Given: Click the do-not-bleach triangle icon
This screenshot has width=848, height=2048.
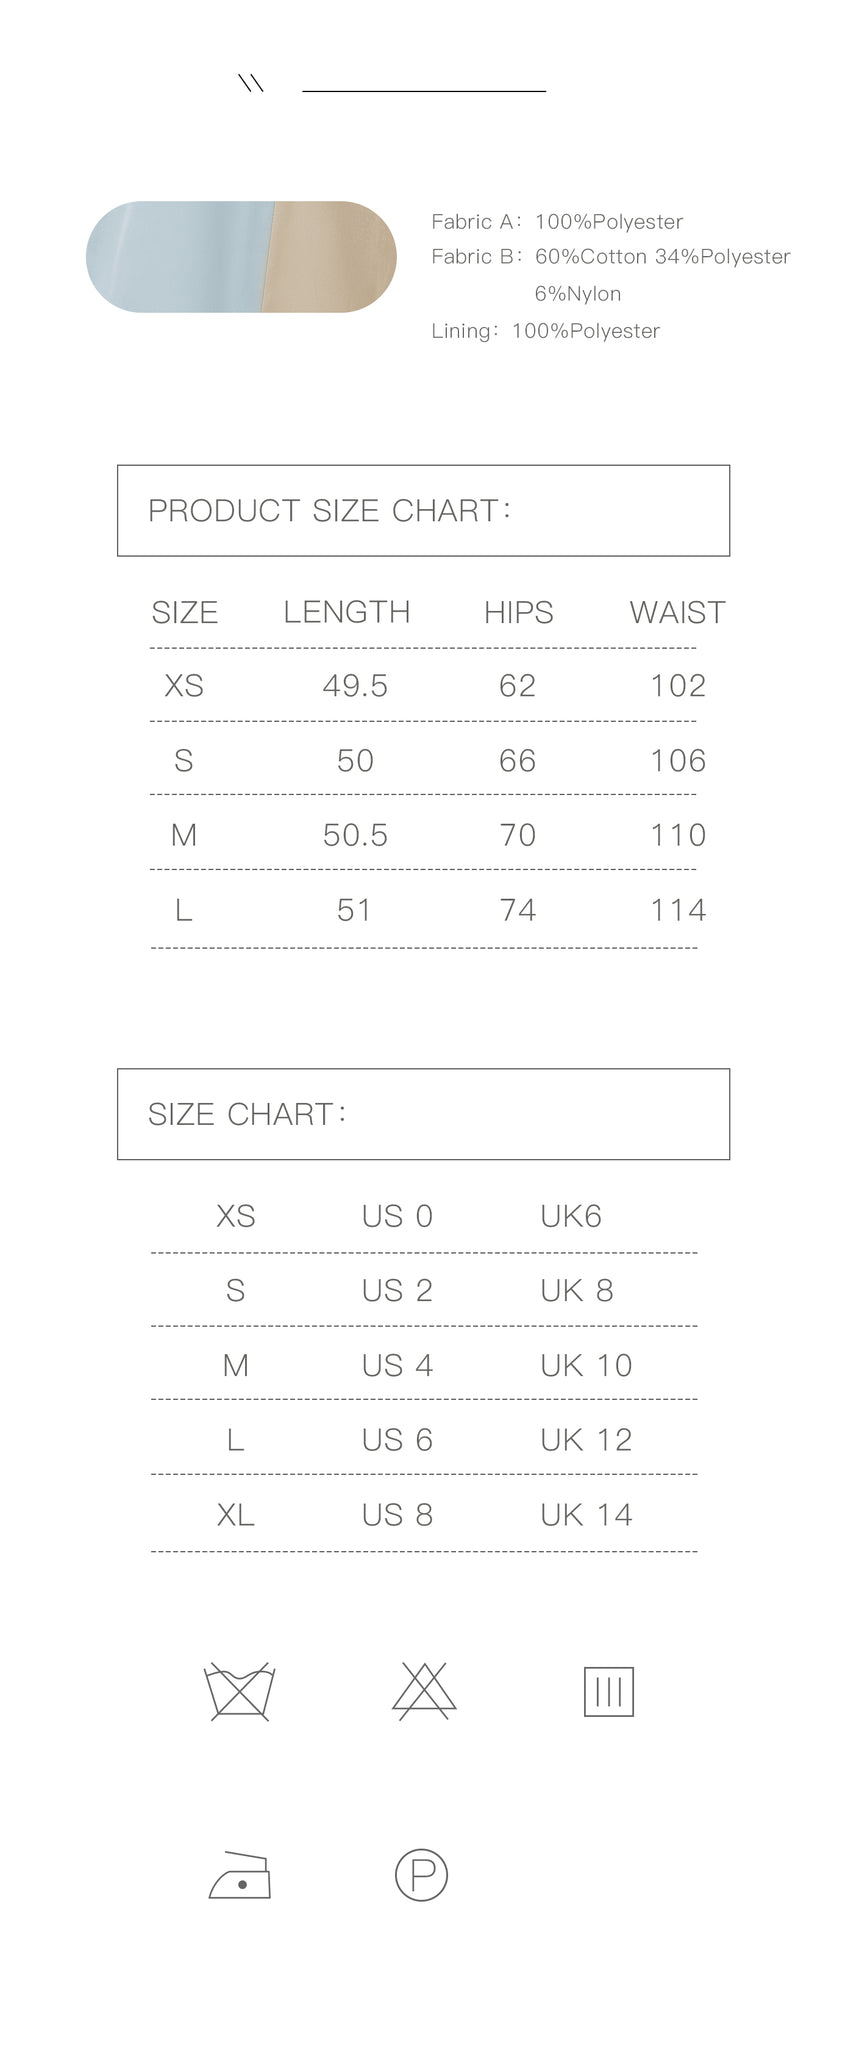Looking at the screenshot, I should point(424,1691).
